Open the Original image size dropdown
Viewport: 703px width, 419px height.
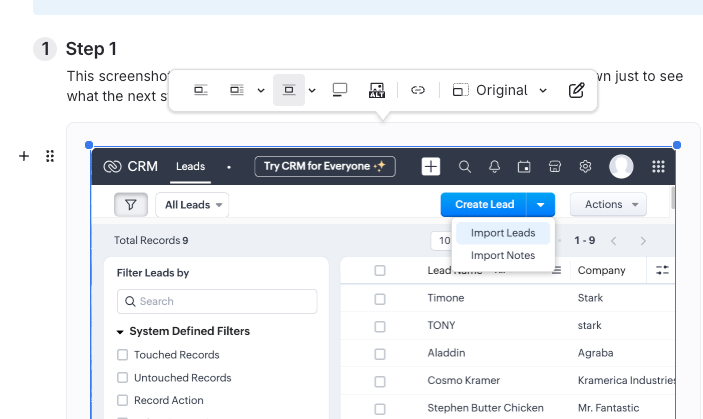(501, 90)
